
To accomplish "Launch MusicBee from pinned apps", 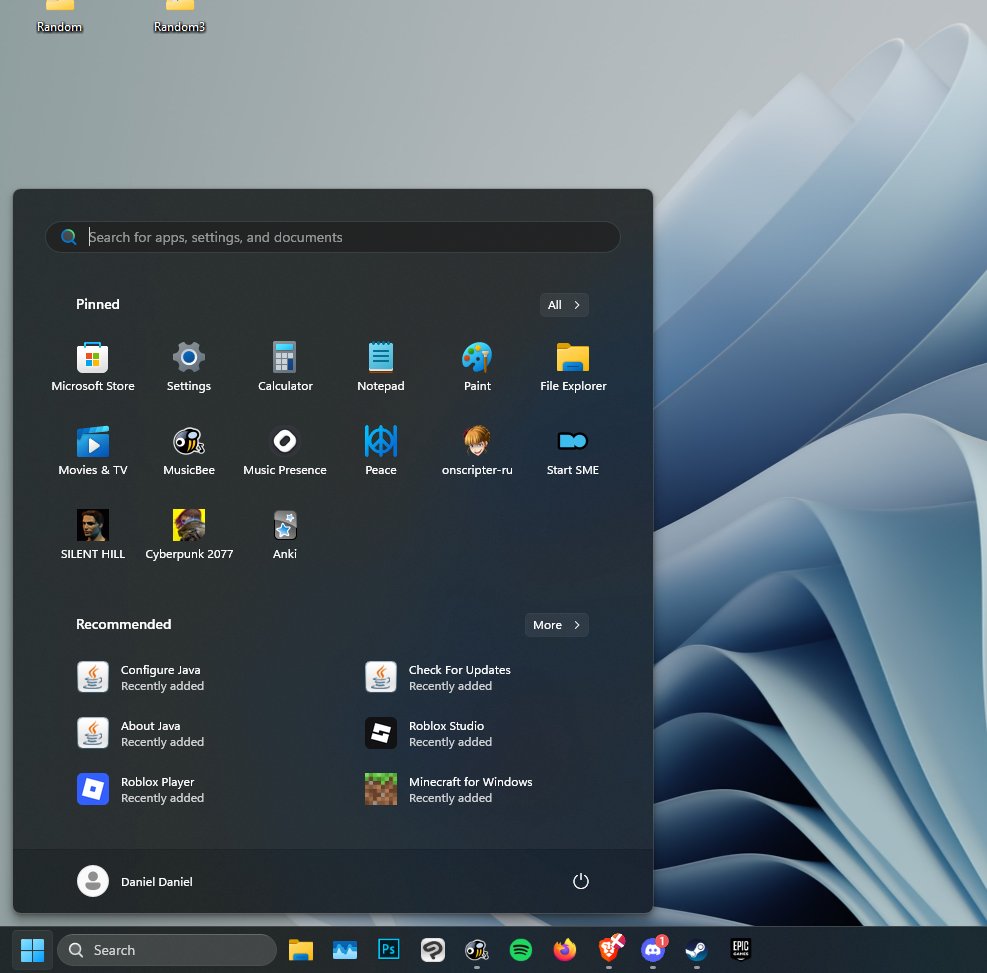I will click(189, 451).
